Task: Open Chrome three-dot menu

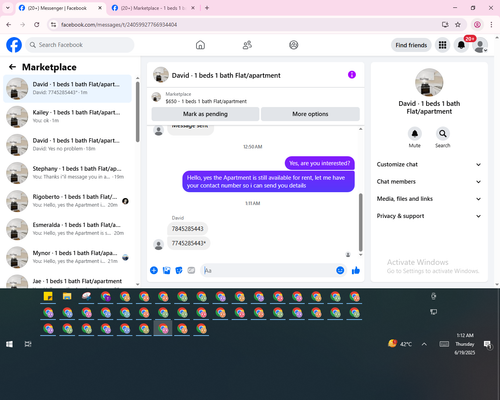Action: (491, 24)
